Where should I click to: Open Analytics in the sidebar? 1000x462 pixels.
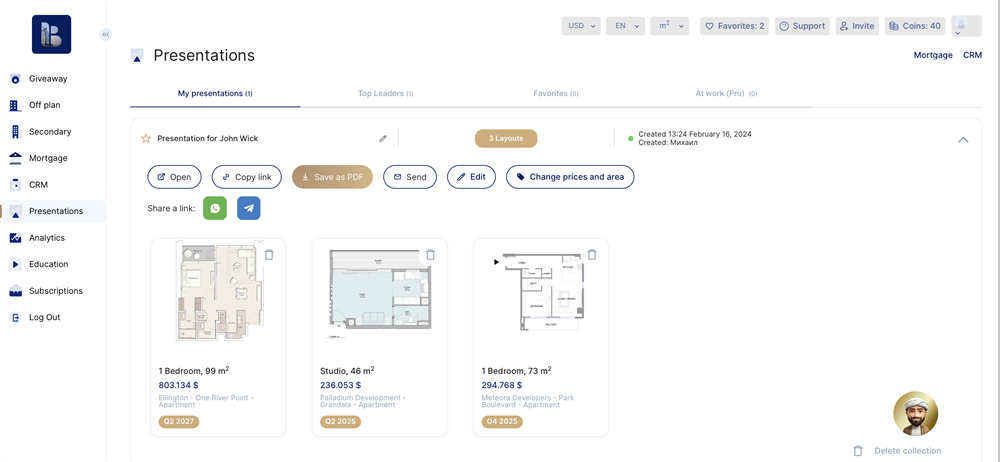coord(47,238)
